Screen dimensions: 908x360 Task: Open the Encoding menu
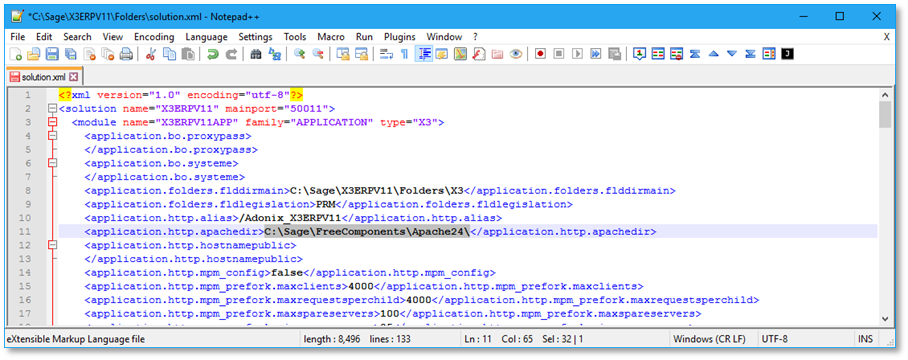pyautogui.click(x=154, y=36)
